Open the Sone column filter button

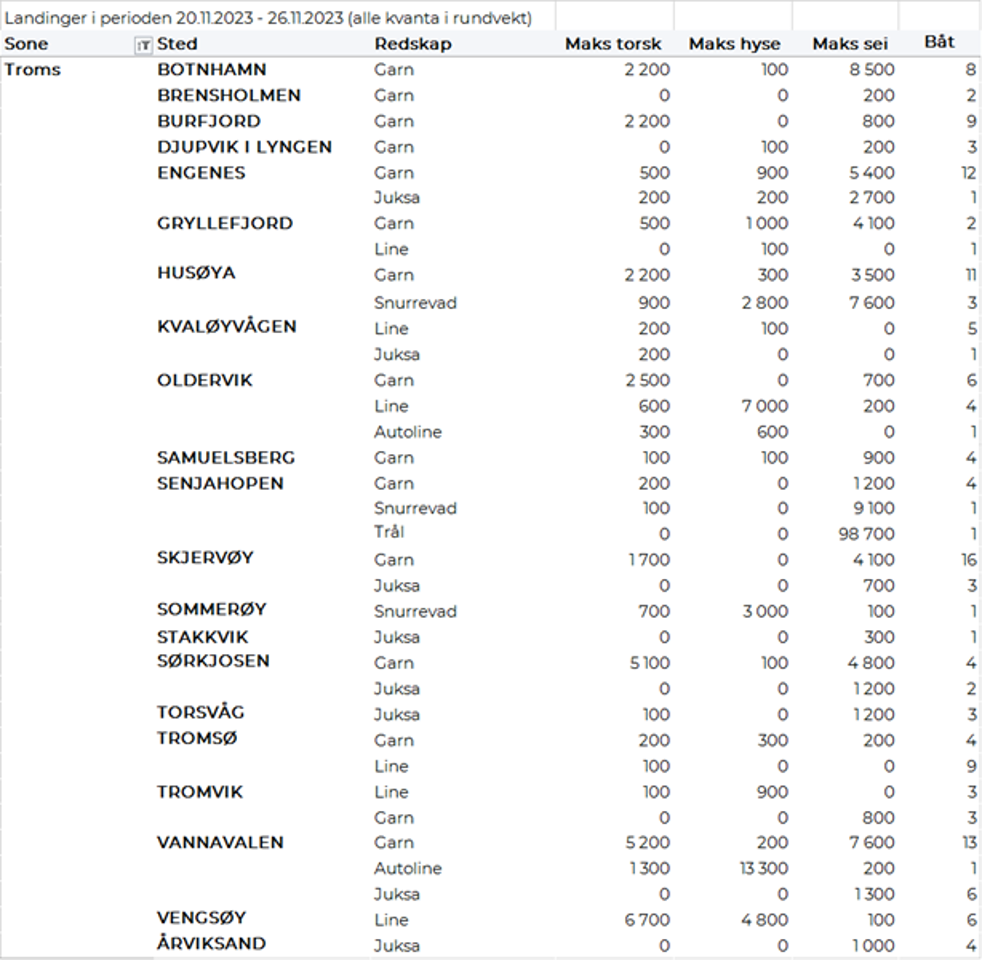point(142,45)
